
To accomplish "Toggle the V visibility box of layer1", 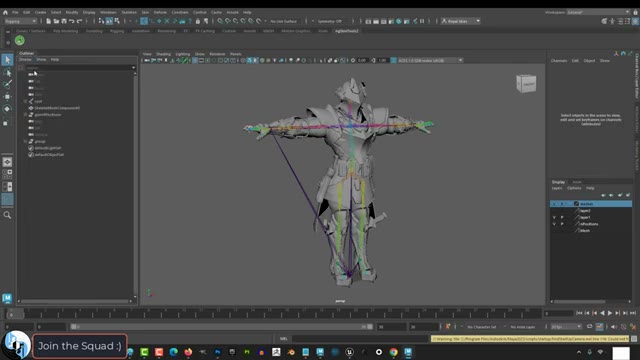I will (554, 217).
